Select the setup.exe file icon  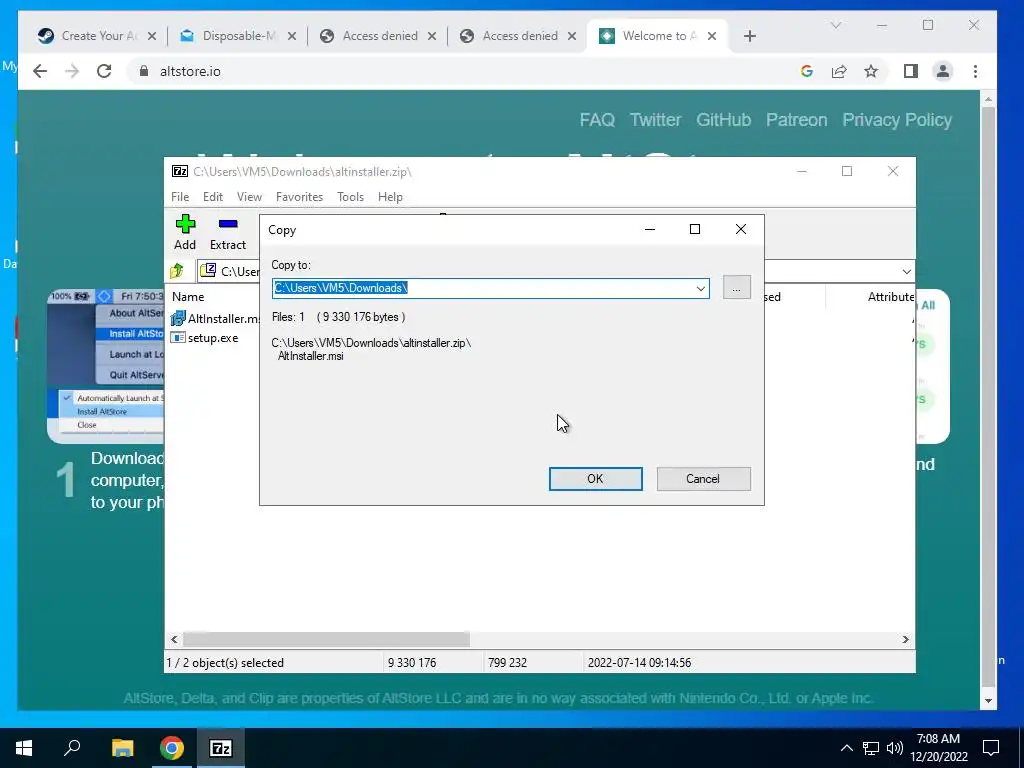click(x=178, y=338)
